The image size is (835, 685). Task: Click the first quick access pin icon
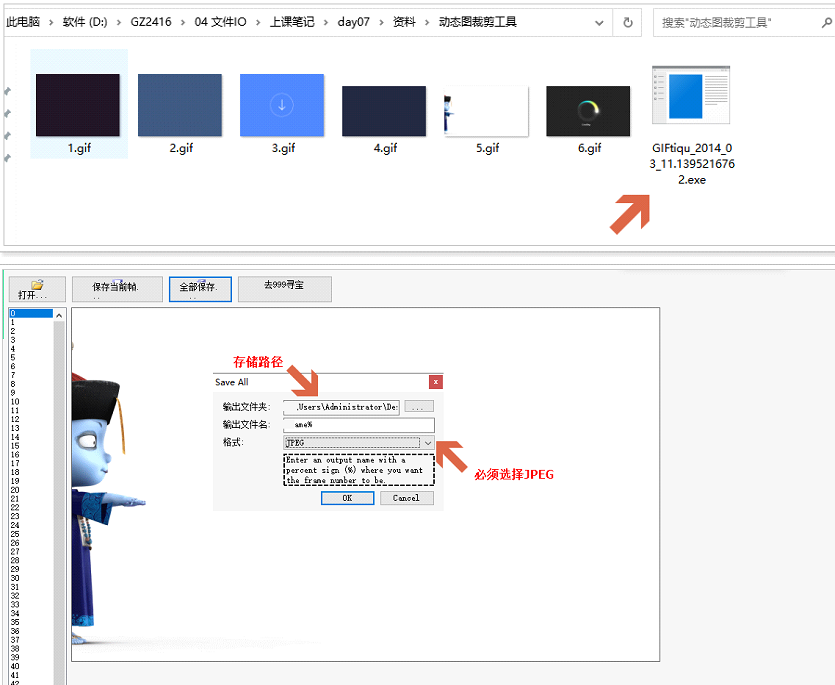pyautogui.click(x=7, y=92)
